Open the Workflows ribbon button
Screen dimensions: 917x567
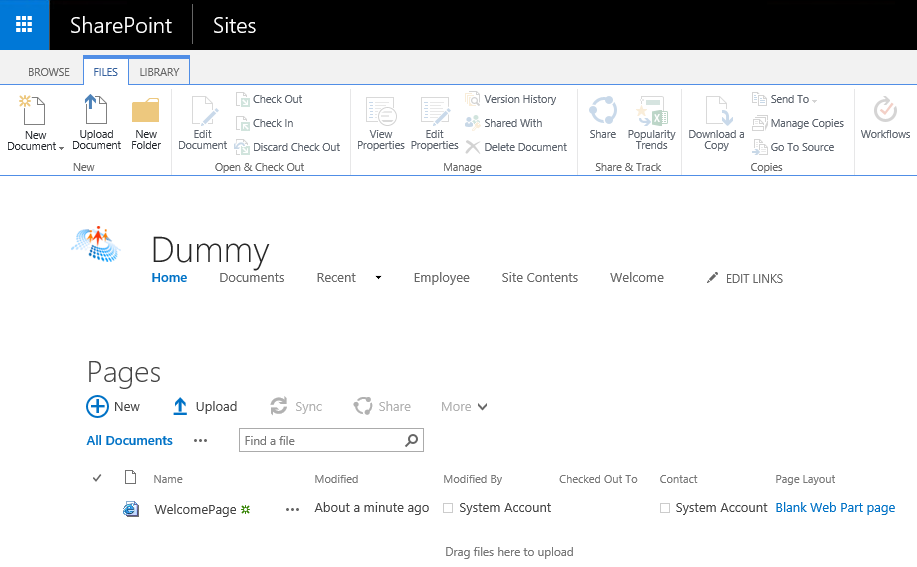[x=885, y=111]
